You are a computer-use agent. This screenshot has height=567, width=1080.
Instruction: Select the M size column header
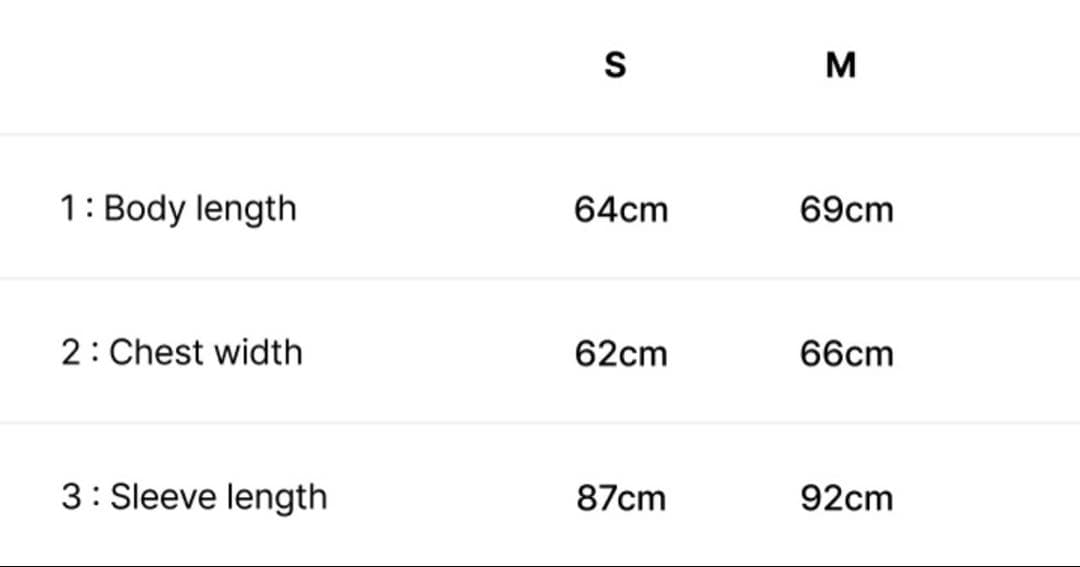tap(841, 66)
